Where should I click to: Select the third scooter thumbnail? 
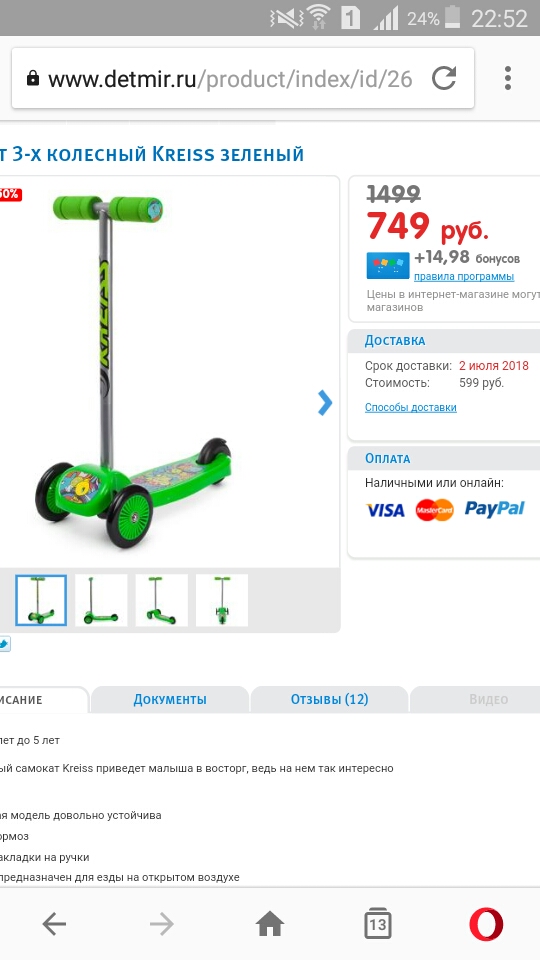pos(162,600)
